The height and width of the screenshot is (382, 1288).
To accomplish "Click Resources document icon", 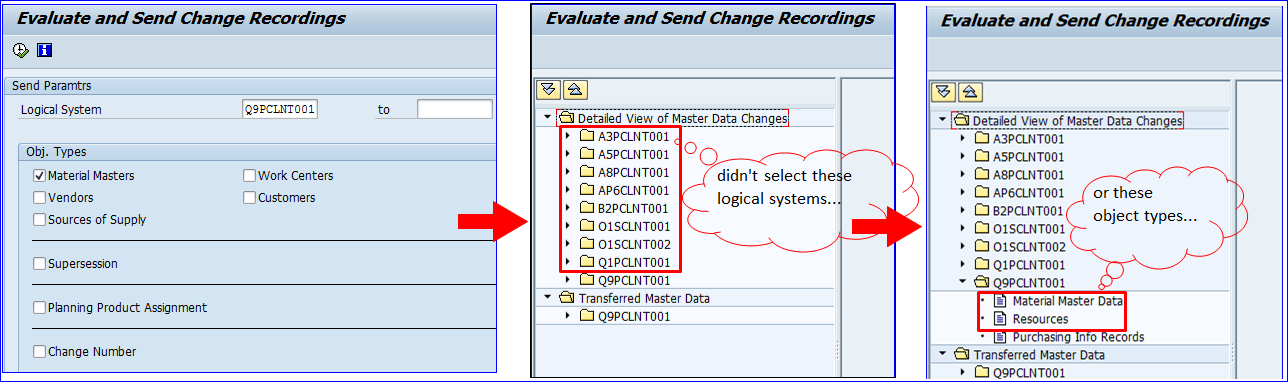I will pos(1001,318).
